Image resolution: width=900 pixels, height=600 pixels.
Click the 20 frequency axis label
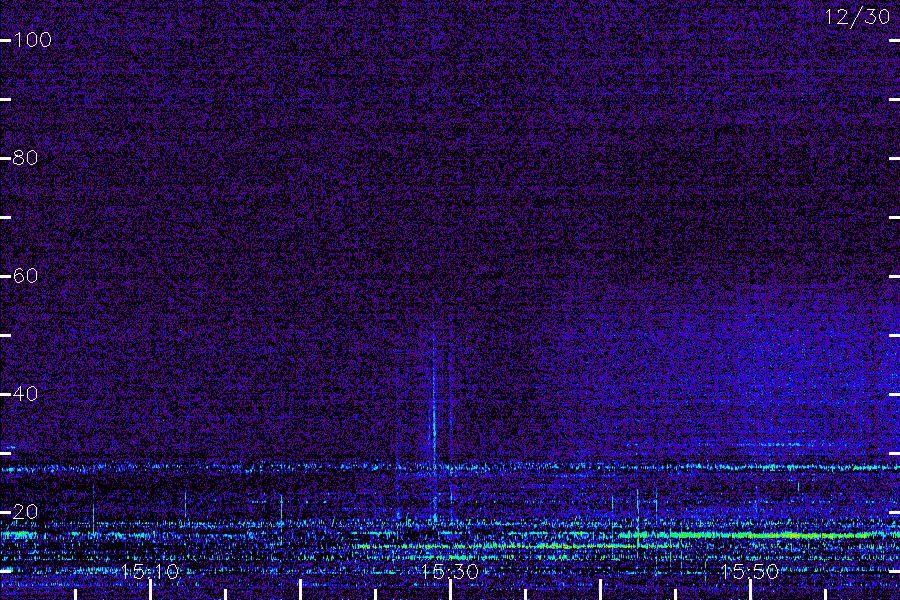pos(25,512)
